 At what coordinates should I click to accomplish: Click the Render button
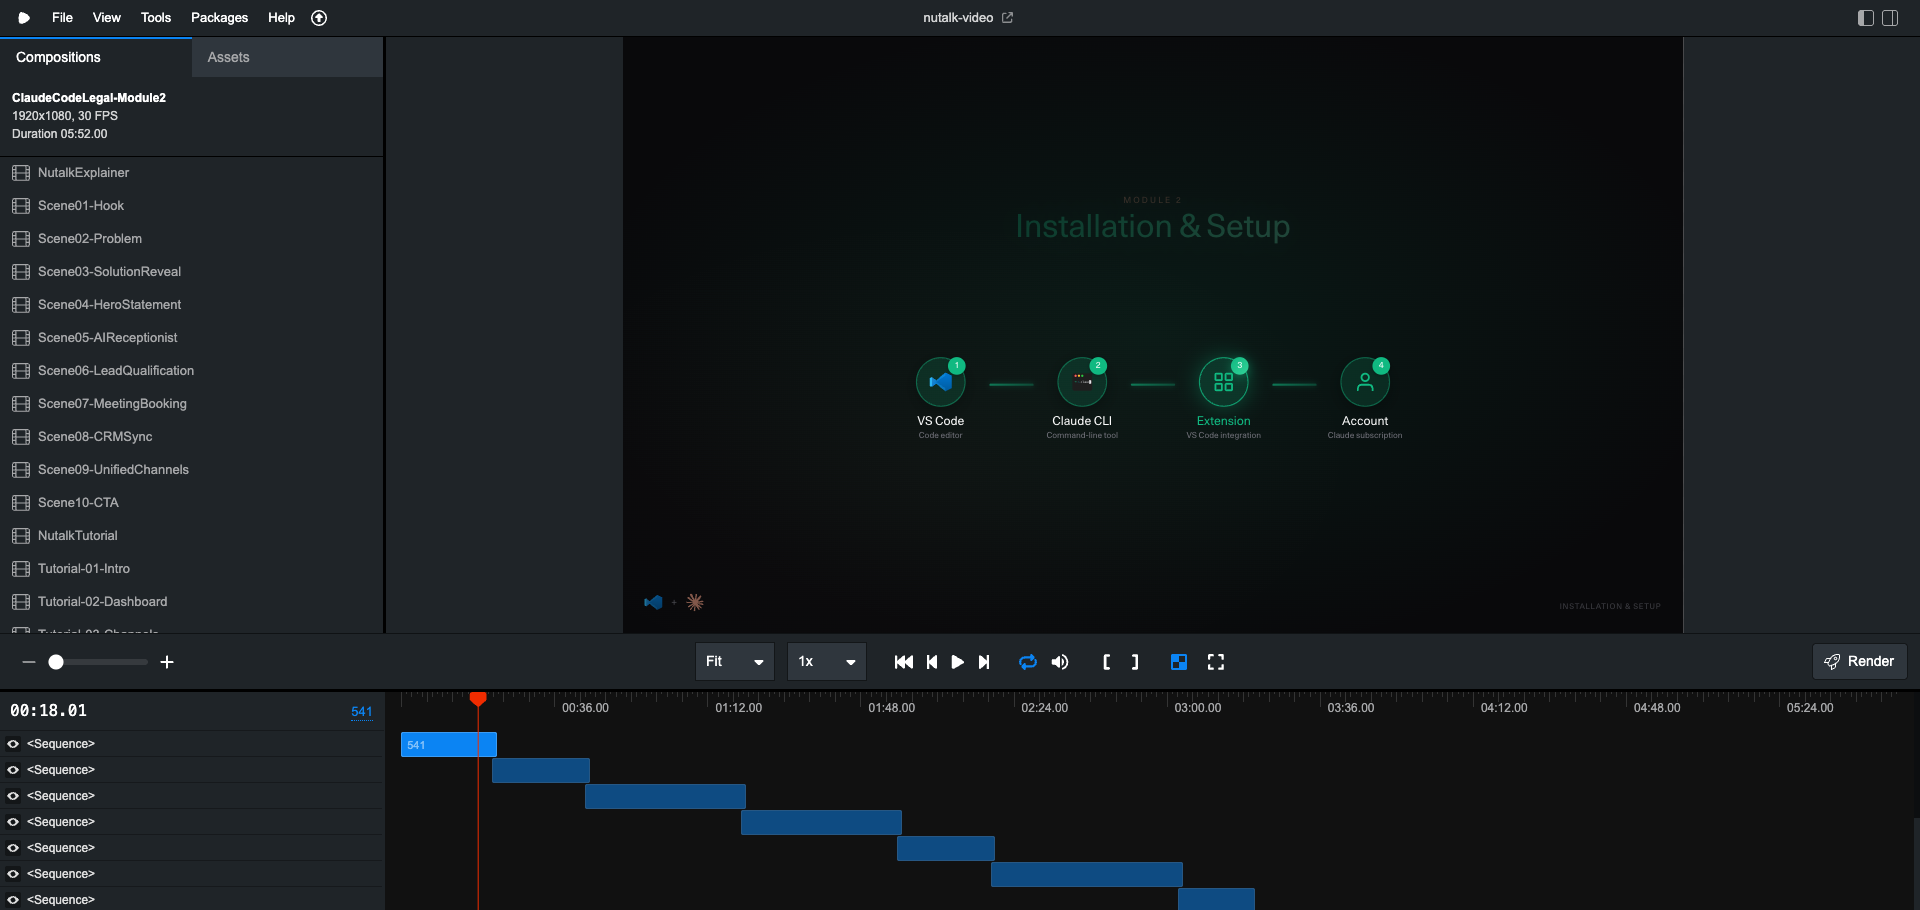[1859, 661]
